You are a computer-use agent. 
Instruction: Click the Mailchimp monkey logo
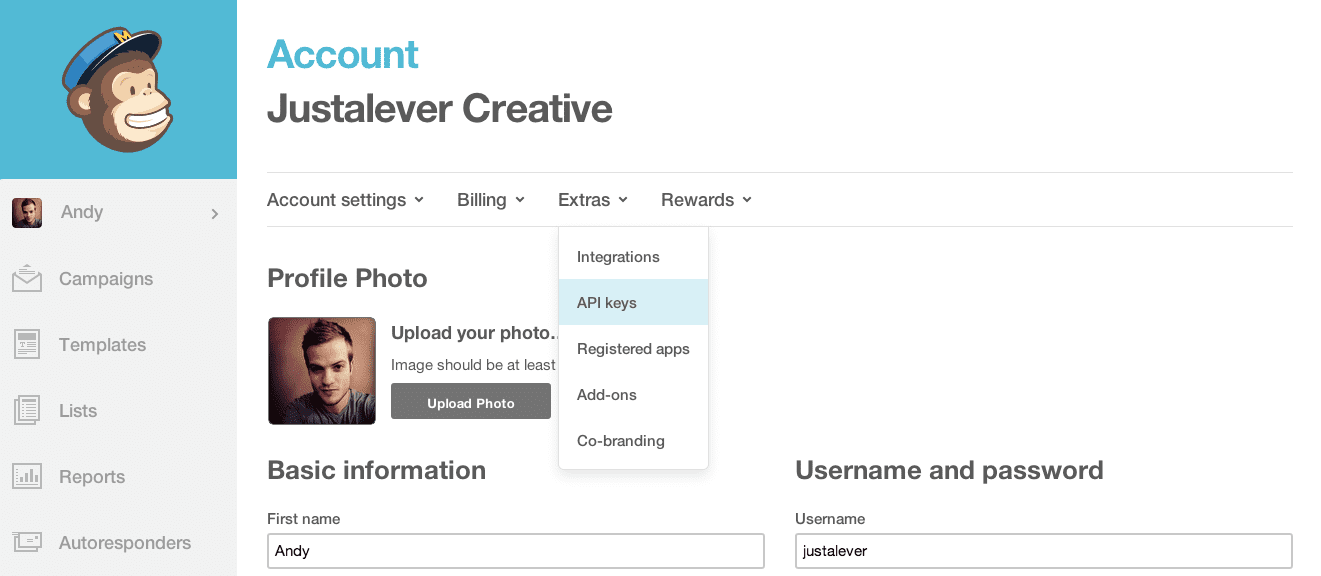[x=118, y=90]
